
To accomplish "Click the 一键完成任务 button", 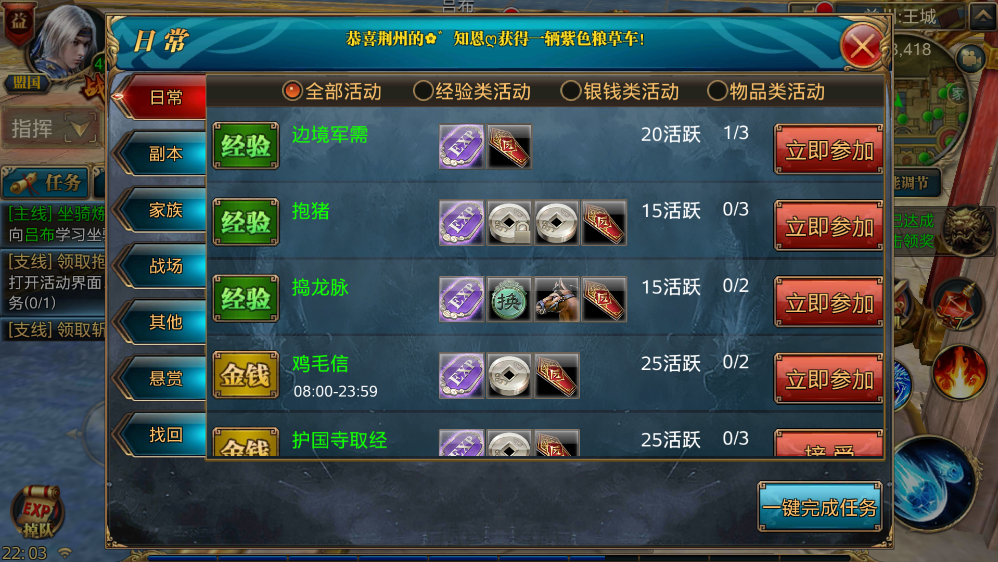I will click(x=820, y=507).
